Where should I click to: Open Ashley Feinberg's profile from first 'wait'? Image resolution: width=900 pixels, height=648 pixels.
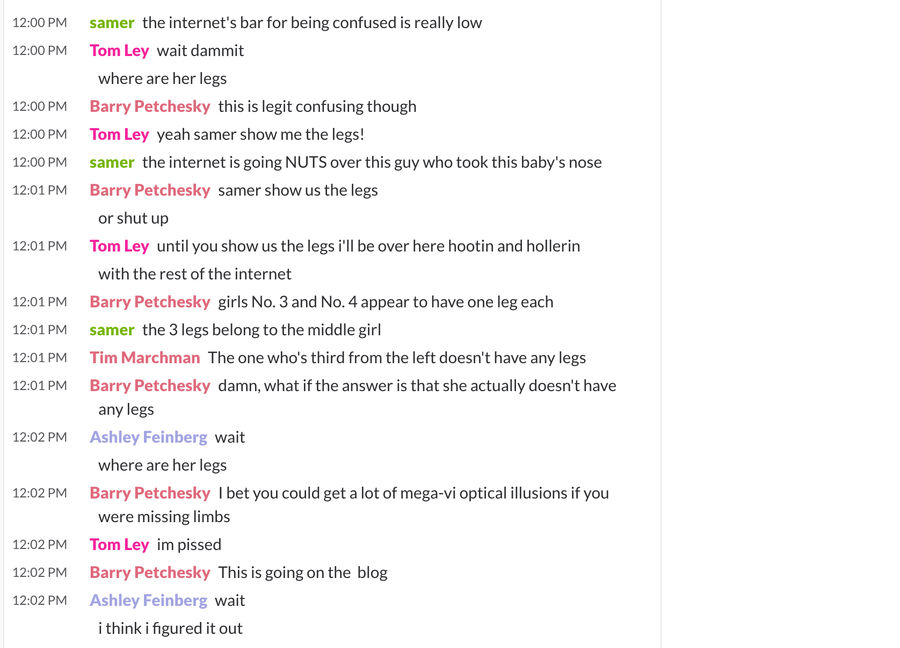click(x=148, y=437)
